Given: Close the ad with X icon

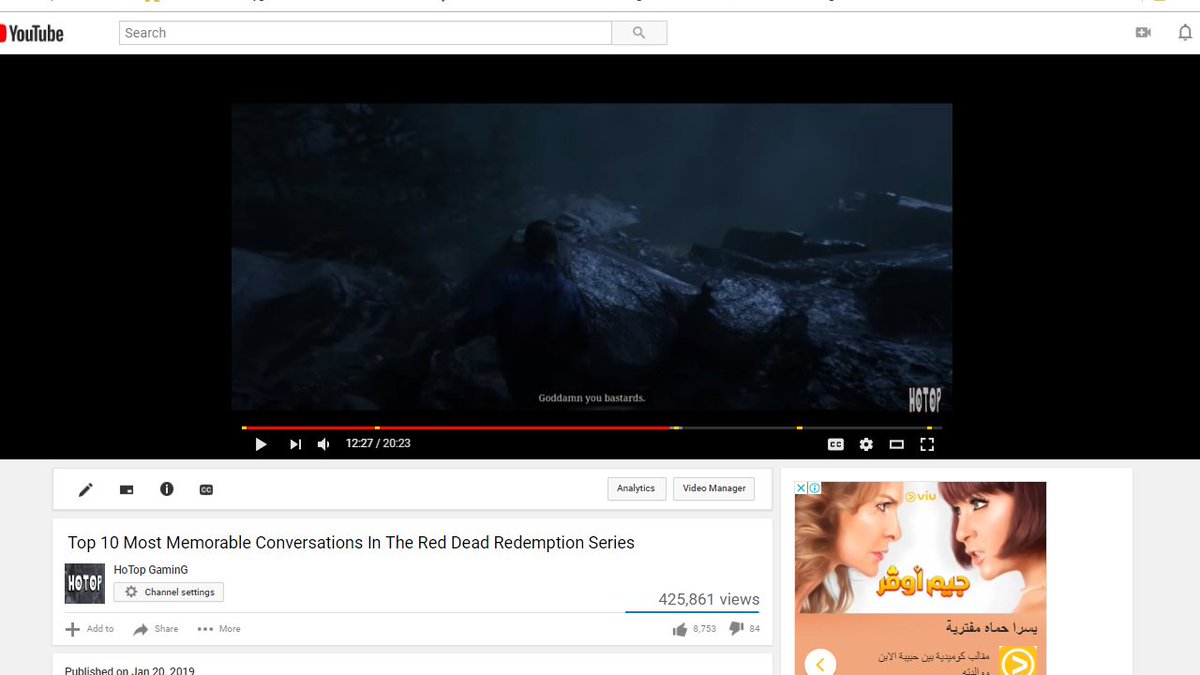Looking at the screenshot, I should click(x=801, y=488).
